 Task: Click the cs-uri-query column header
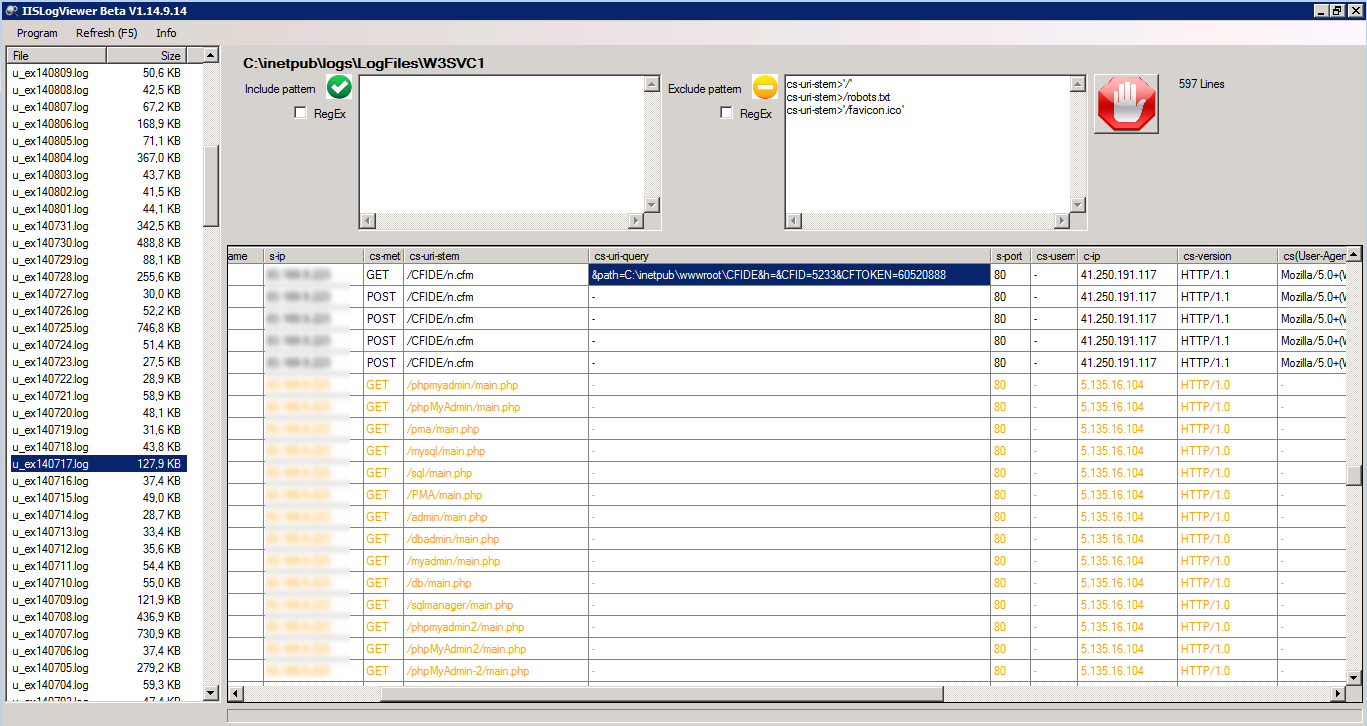(790, 256)
